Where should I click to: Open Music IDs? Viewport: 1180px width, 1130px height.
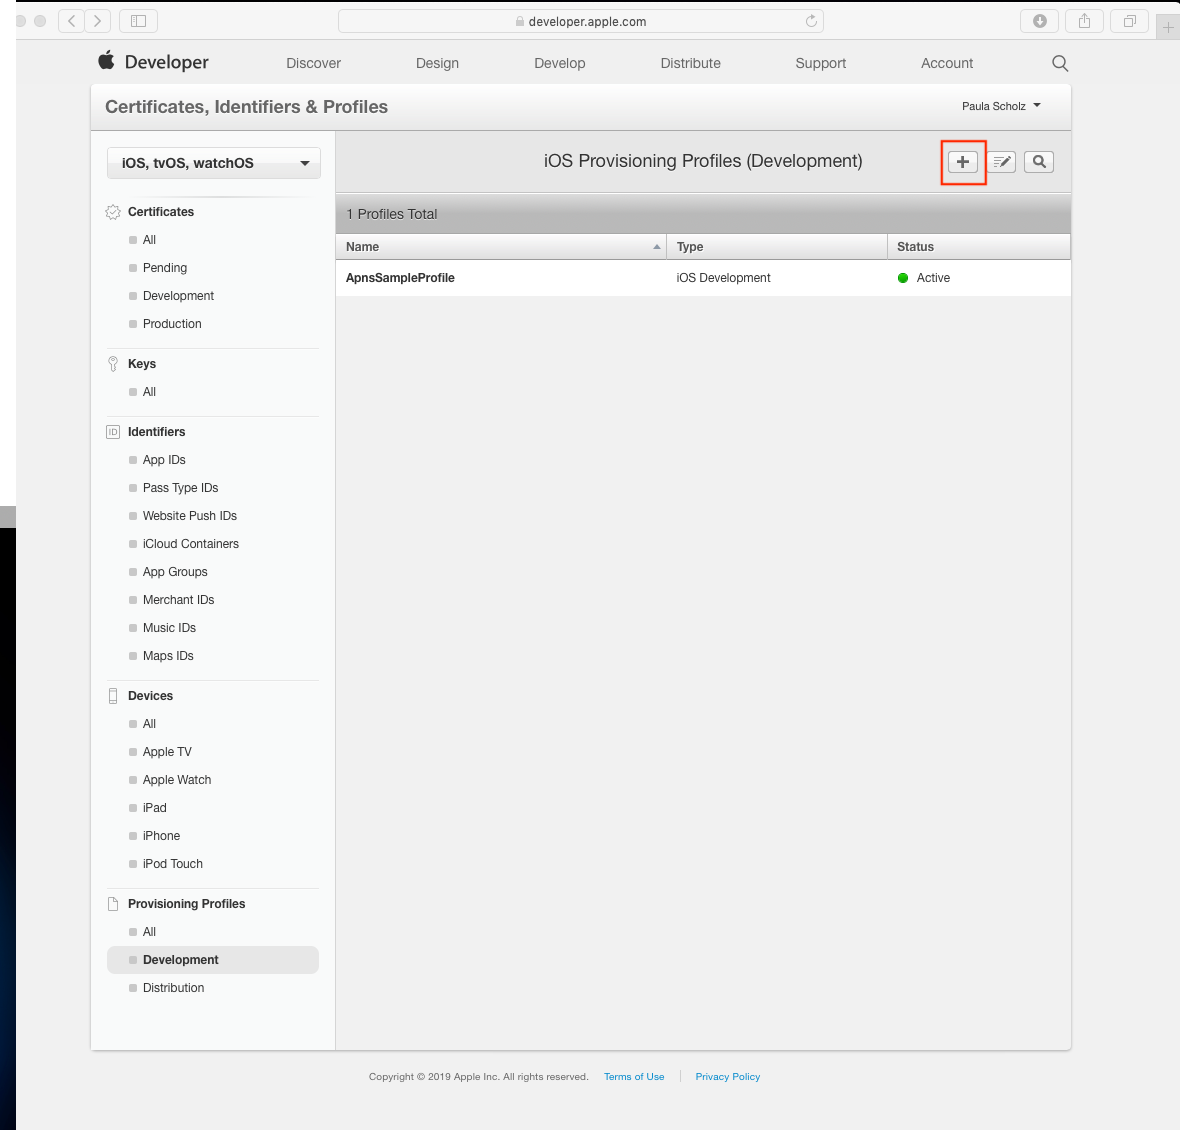(169, 627)
